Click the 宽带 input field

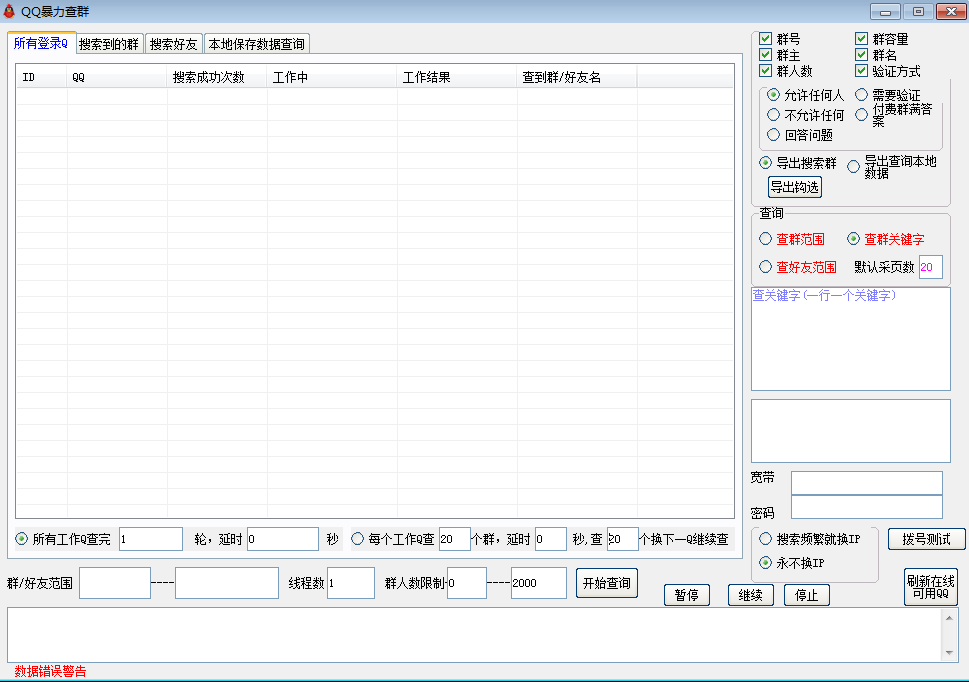[x=866, y=482]
